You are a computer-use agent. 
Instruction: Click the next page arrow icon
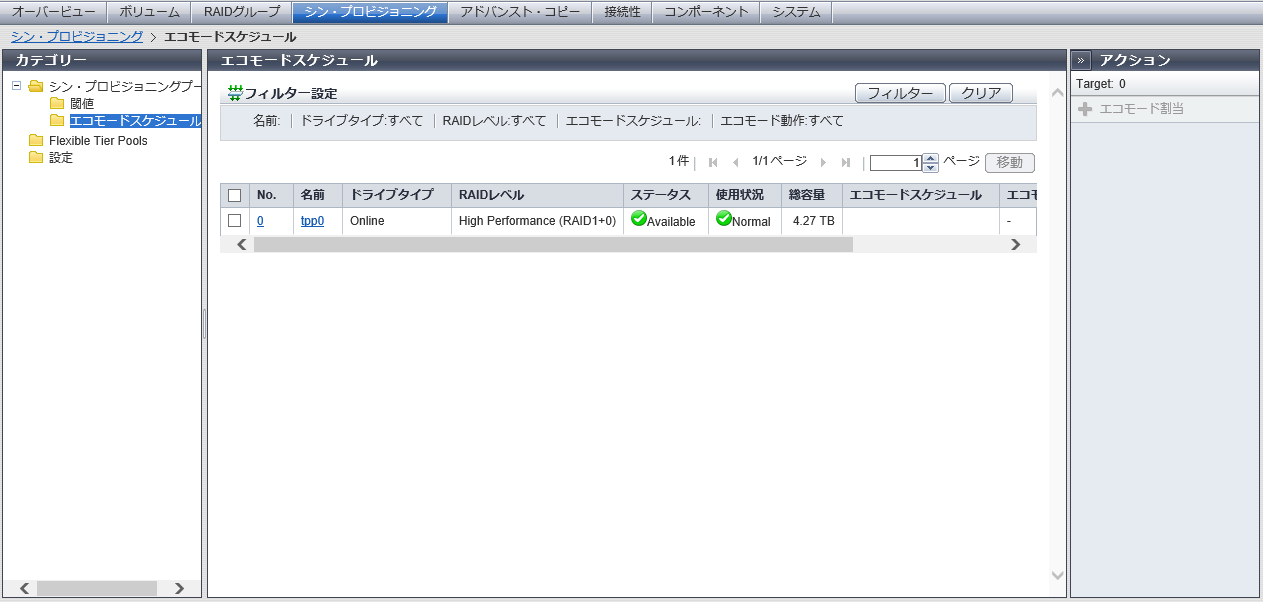pos(823,163)
